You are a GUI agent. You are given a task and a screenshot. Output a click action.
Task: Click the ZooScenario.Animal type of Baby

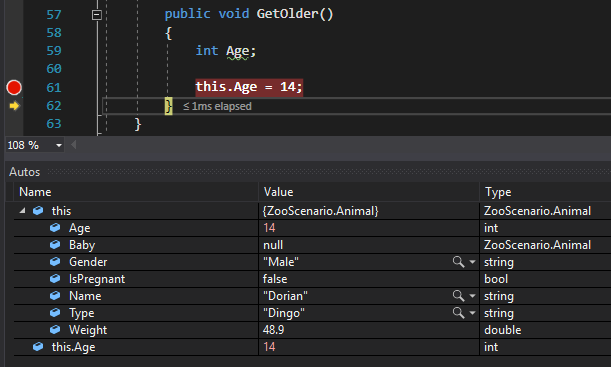pos(537,245)
